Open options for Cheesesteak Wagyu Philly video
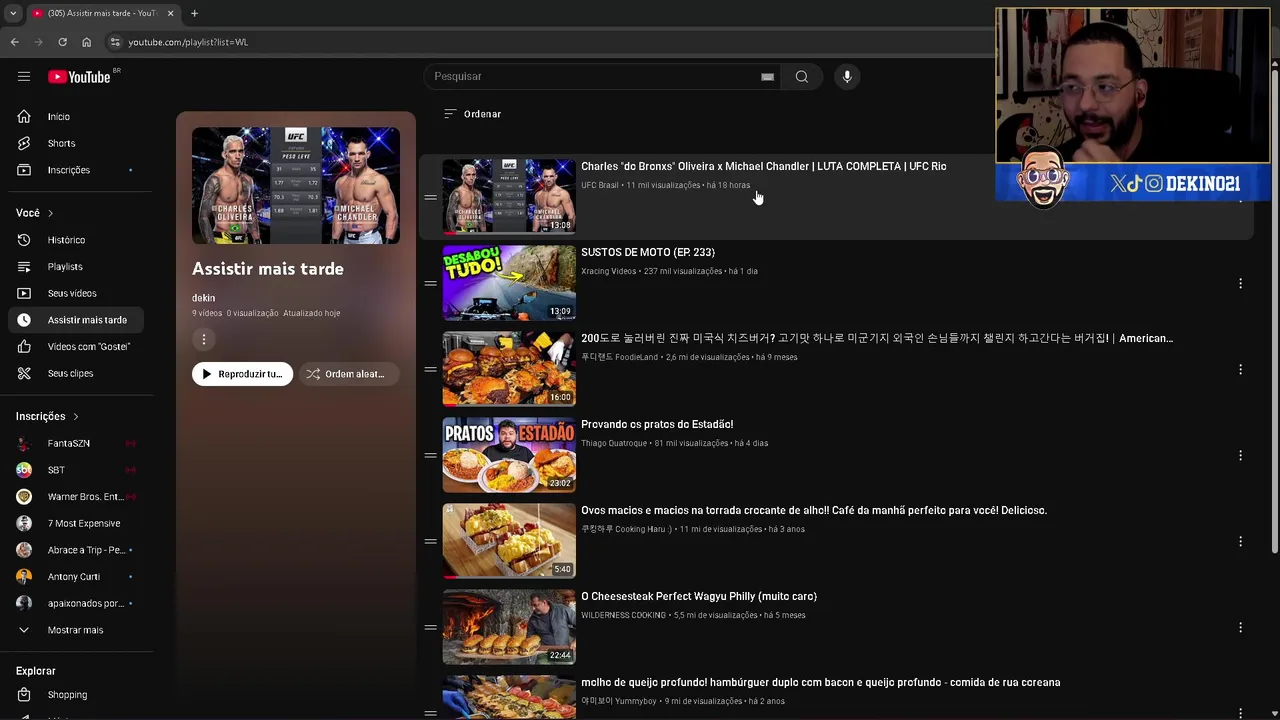Viewport: 1280px width, 720px height. point(1240,628)
